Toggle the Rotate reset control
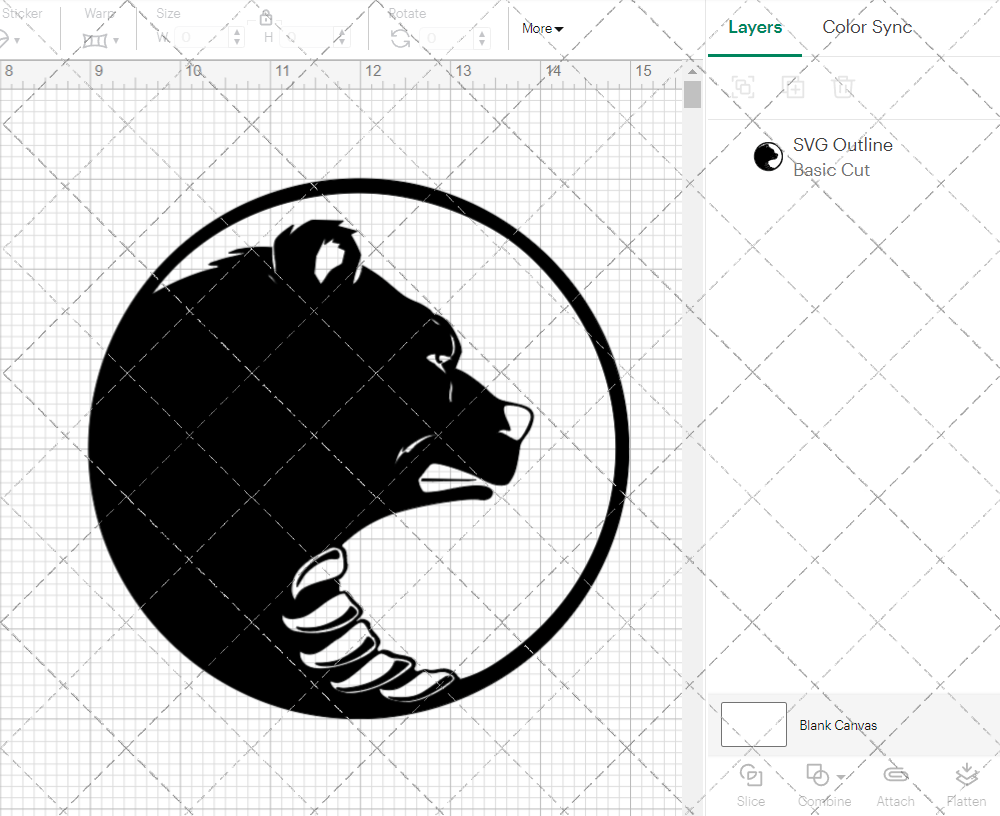The height and width of the screenshot is (816, 1000). [x=400, y=36]
